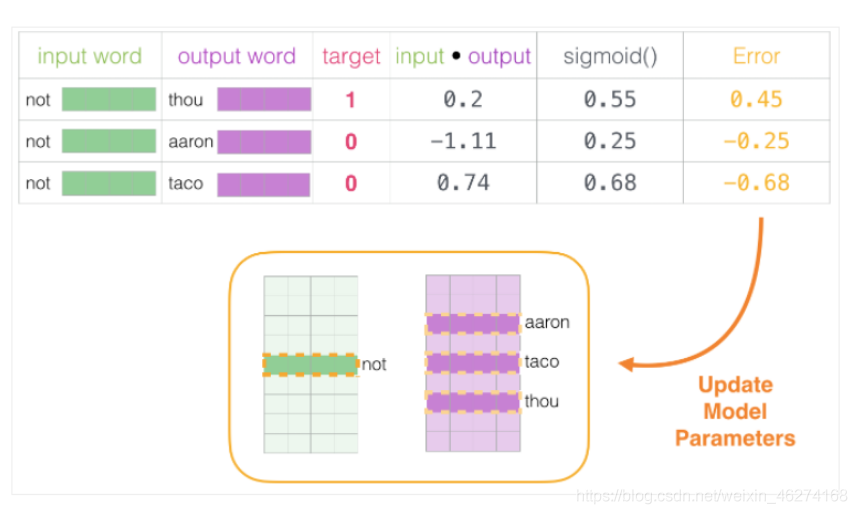Click the green embedding bar beside first 'not'
857x514 pixels.
(x=109, y=99)
